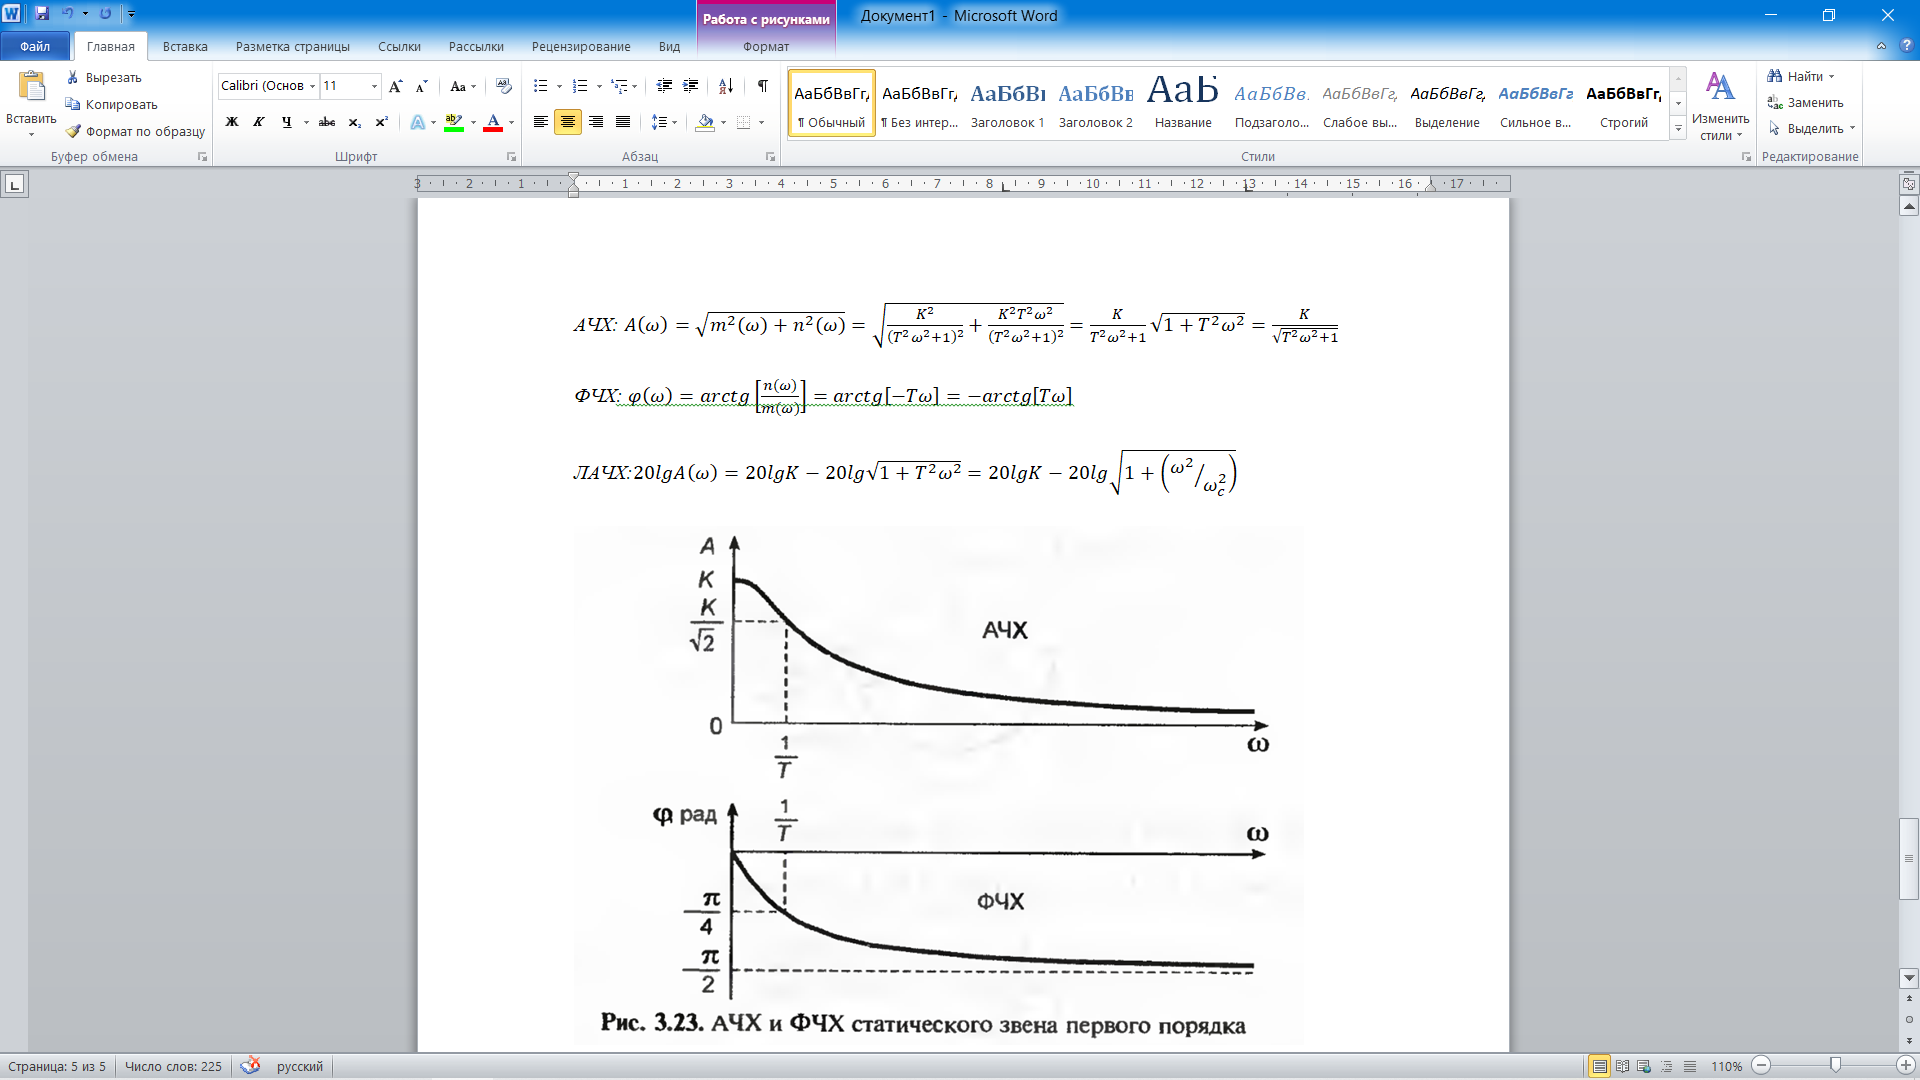Click the Word Help question mark icon
The width and height of the screenshot is (1920, 1080).
click(1906, 46)
